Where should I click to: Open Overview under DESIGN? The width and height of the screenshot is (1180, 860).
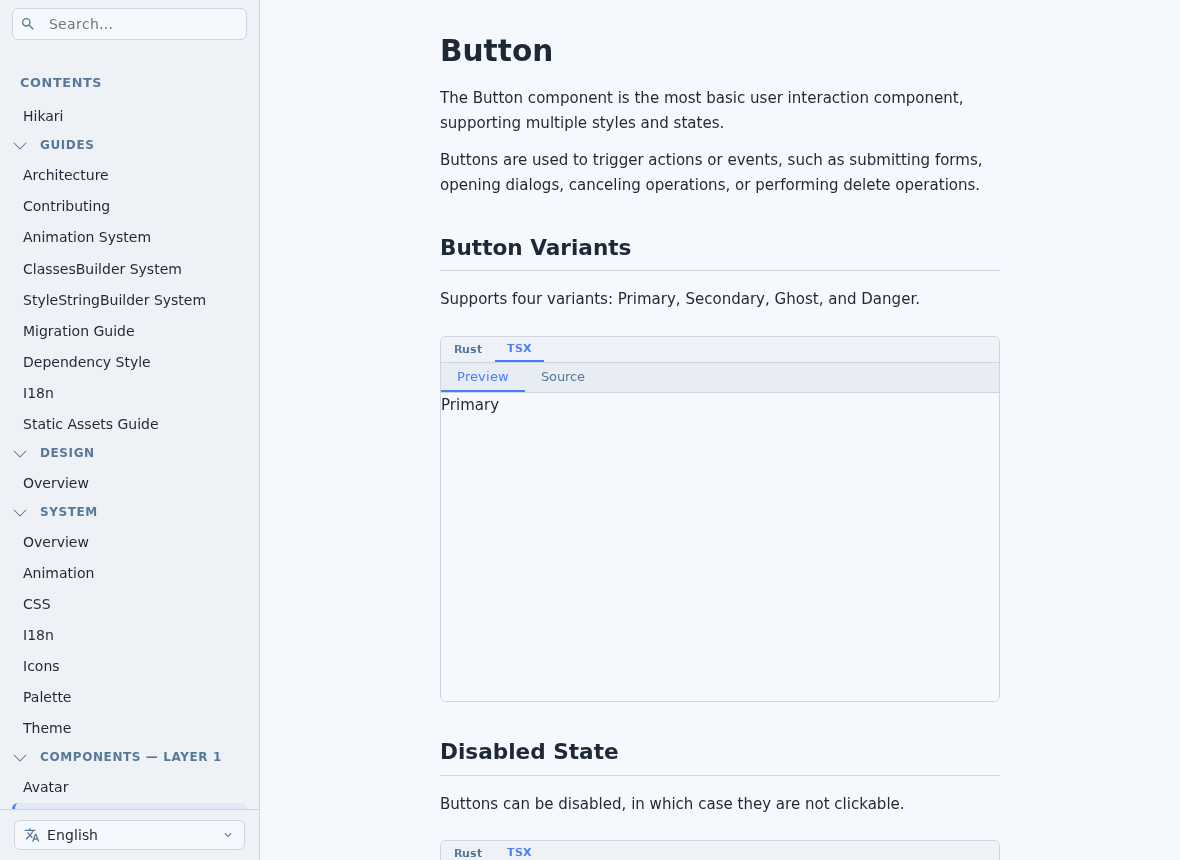click(x=56, y=483)
